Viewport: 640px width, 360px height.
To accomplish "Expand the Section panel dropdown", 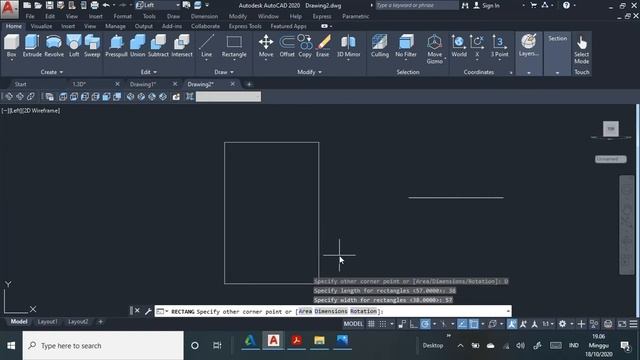I will [x=557, y=73].
